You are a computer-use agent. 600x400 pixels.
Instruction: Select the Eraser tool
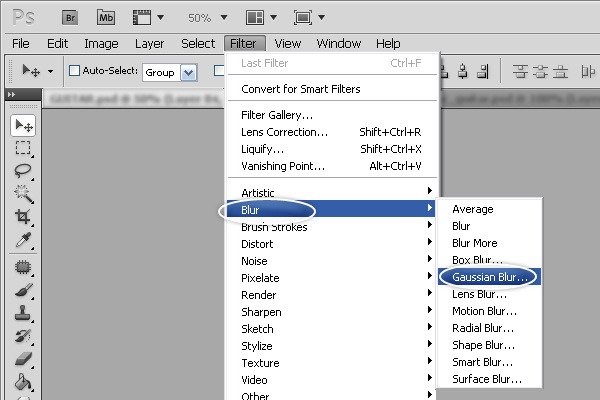pos(23,359)
